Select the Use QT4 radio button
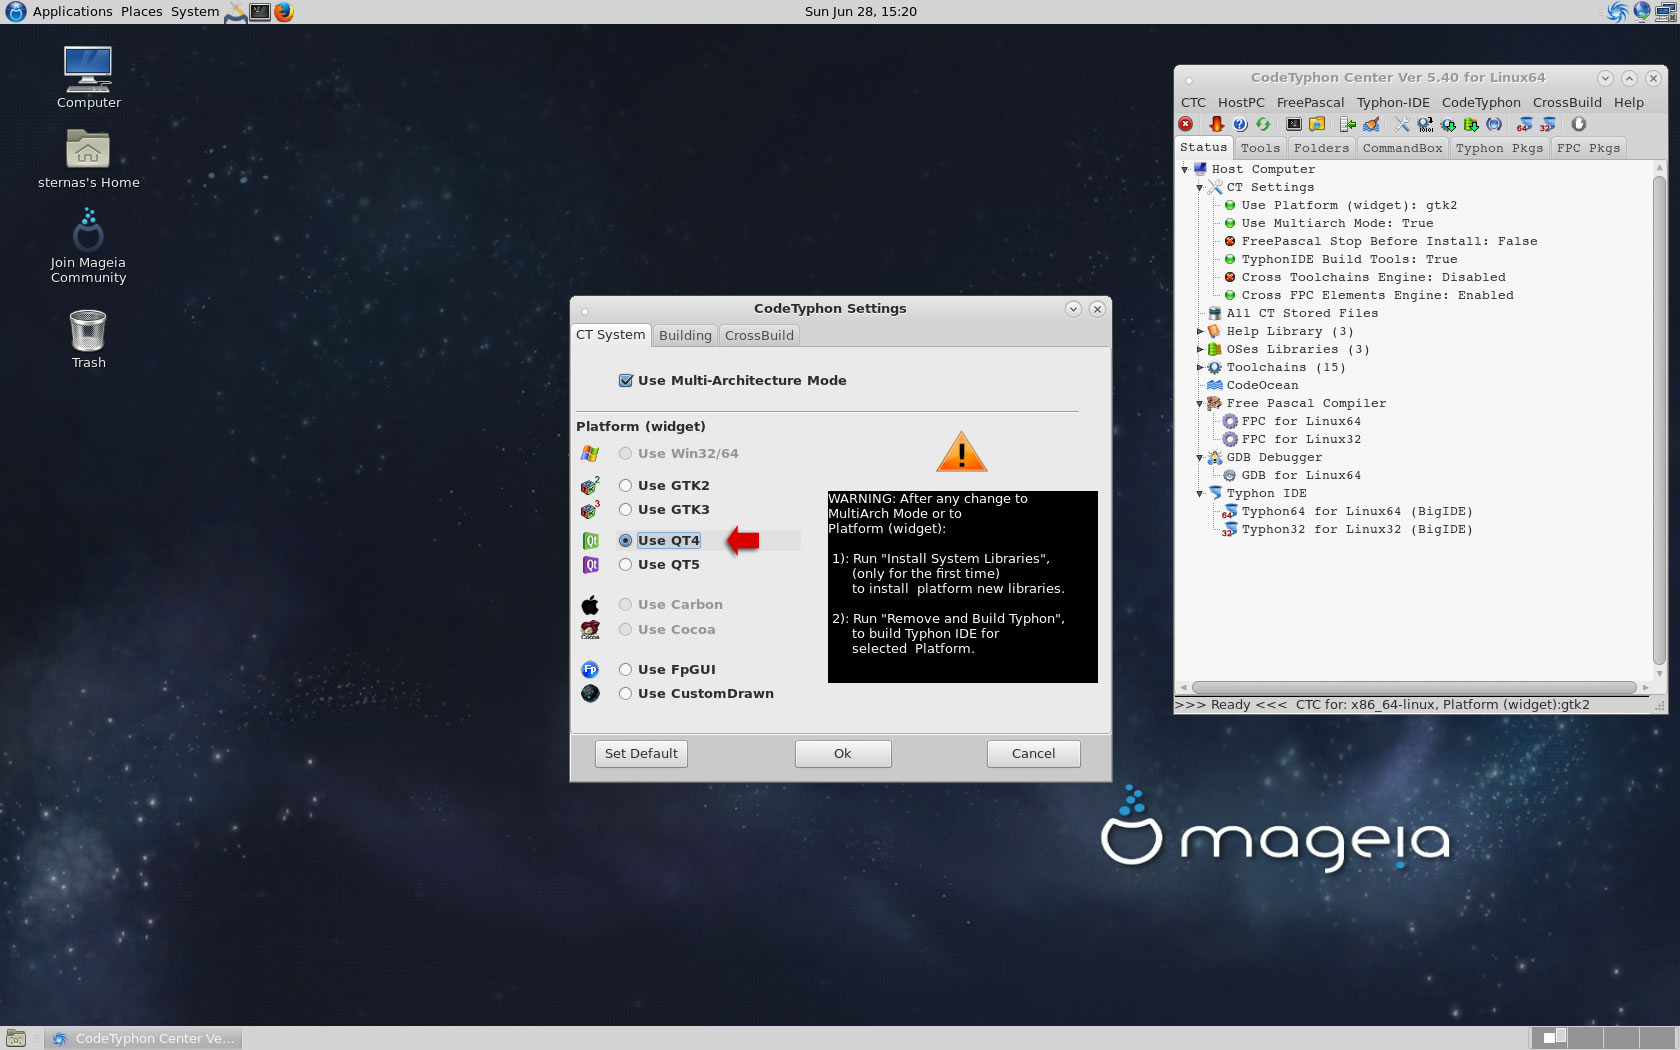The width and height of the screenshot is (1680, 1050). tap(625, 540)
